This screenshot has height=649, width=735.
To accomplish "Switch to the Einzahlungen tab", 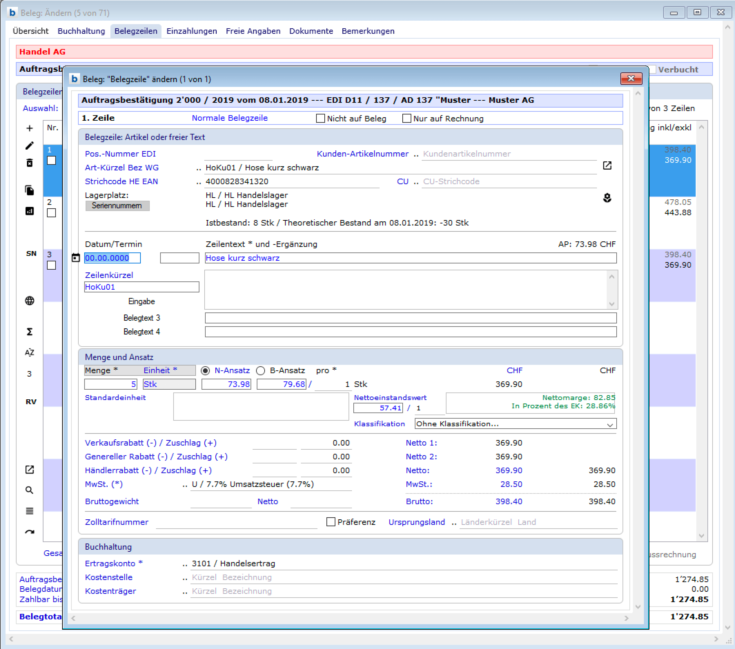I will [x=191, y=31].
